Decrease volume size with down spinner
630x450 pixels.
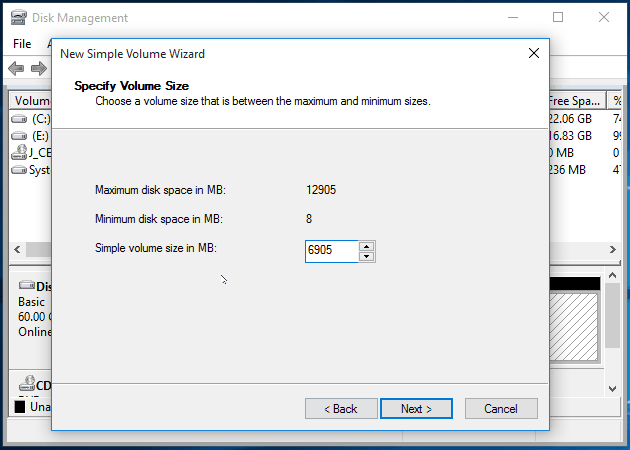(367, 256)
